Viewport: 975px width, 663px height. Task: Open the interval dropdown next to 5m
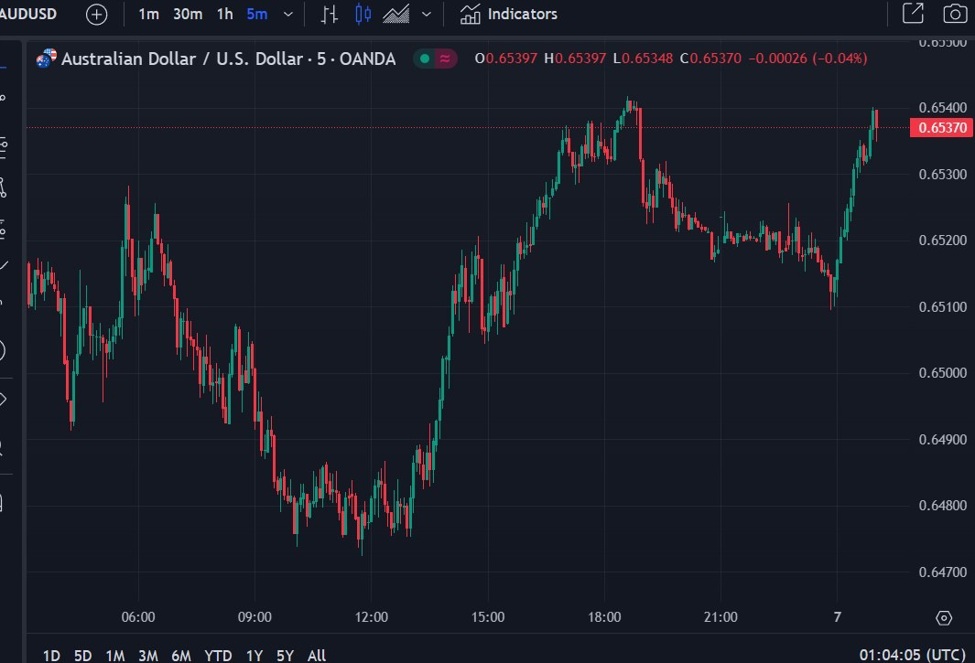click(287, 14)
